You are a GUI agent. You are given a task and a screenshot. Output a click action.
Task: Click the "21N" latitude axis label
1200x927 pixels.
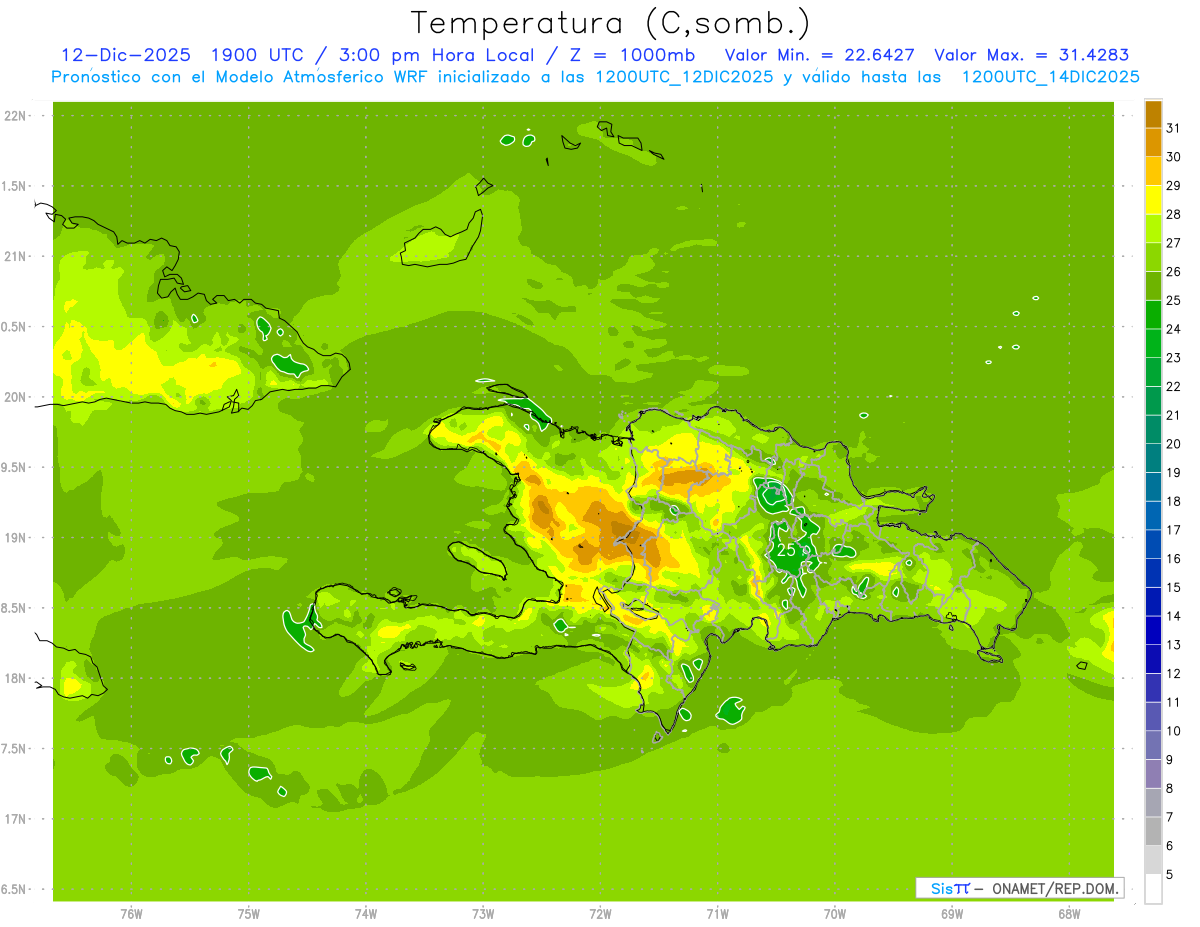(x=15, y=257)
